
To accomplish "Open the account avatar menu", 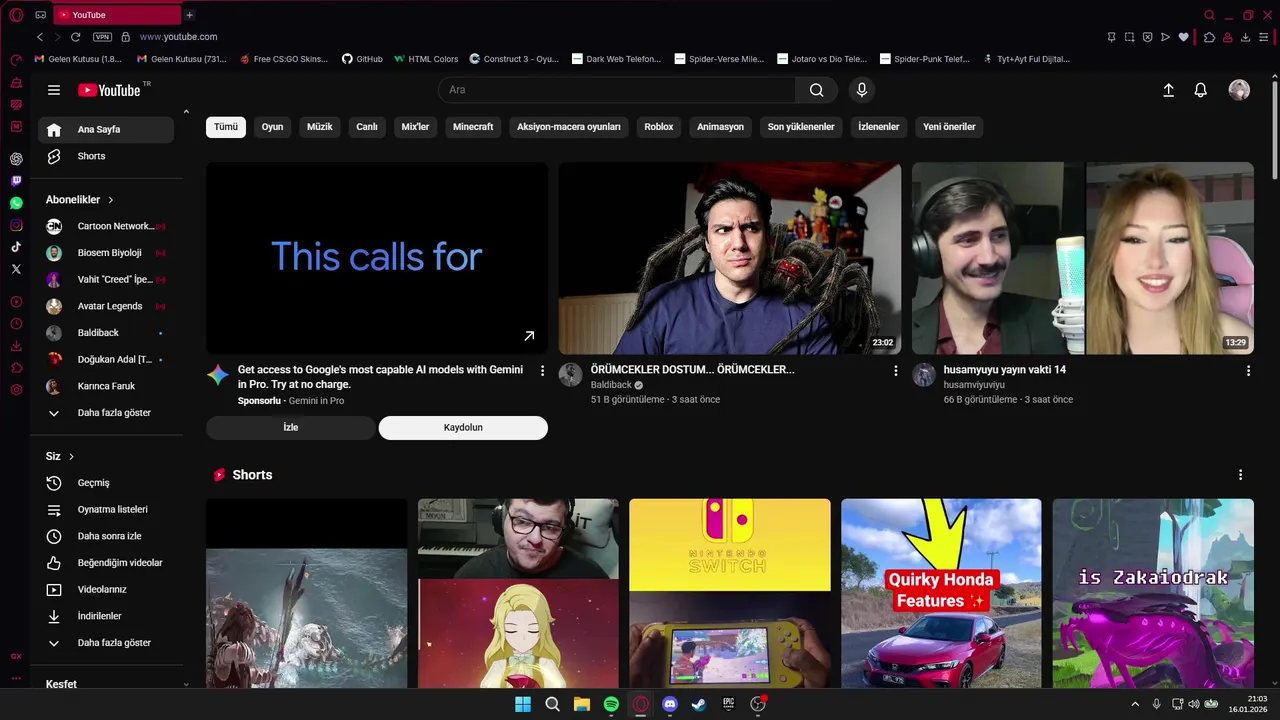I will (x=1239, y=90).
